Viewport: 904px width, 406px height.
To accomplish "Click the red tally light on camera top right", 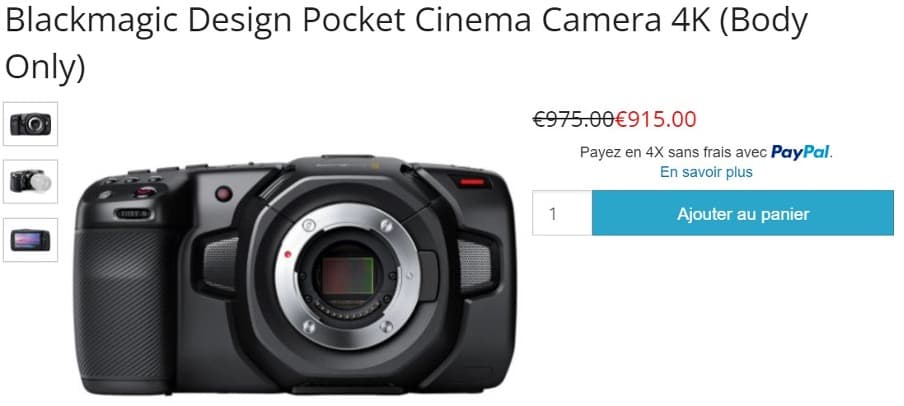I will pos(472,182).
